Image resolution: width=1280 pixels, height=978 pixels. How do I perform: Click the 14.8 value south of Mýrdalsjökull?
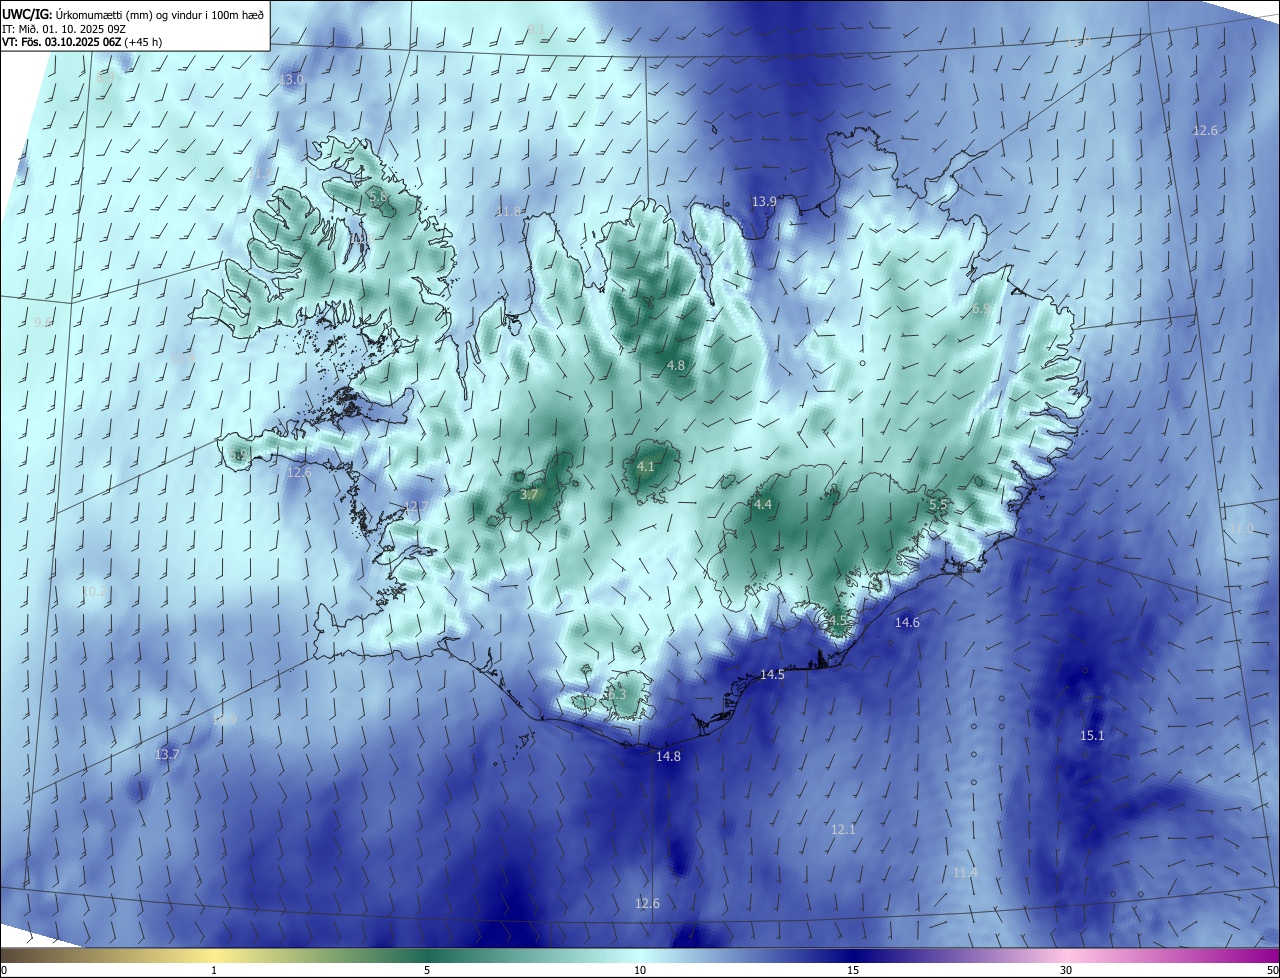[x=668, y=757]
